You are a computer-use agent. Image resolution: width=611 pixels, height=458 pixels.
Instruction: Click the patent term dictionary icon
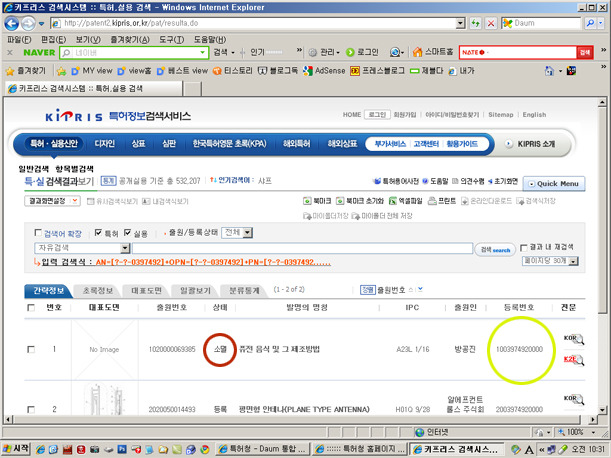pyautogui.click(x=377, y=181)
